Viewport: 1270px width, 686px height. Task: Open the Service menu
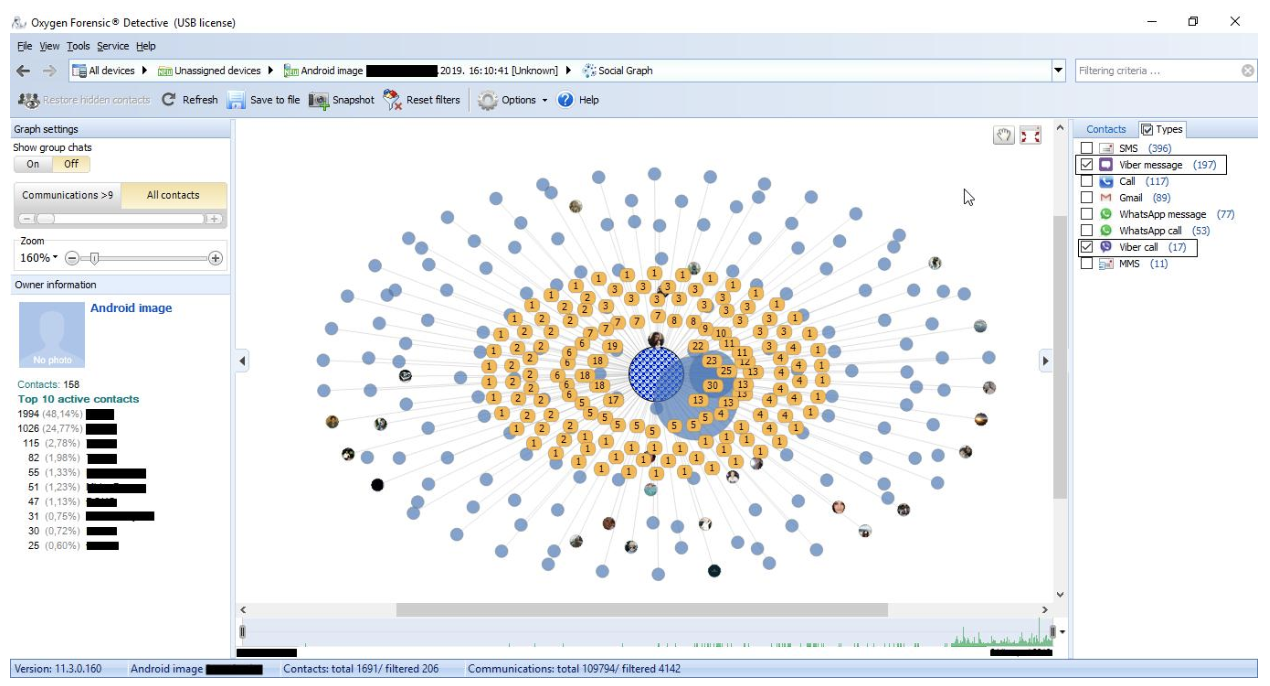pyautogui.click(x=113, y=46)
